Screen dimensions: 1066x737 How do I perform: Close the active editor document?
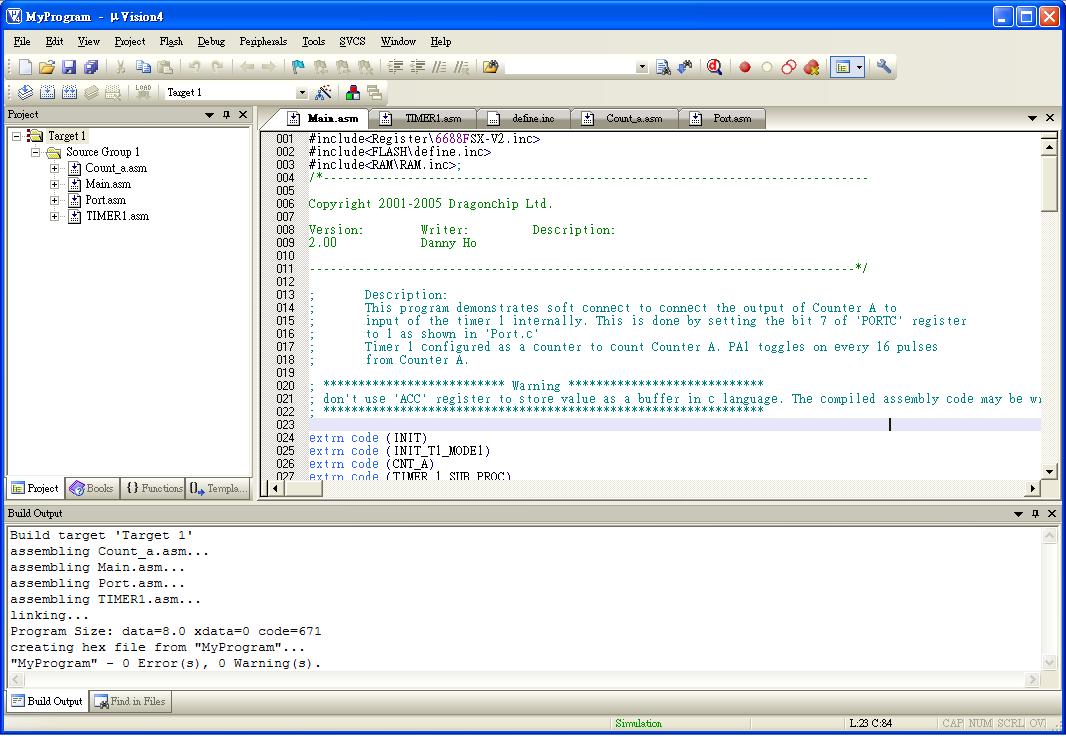tap(1050, 118)
